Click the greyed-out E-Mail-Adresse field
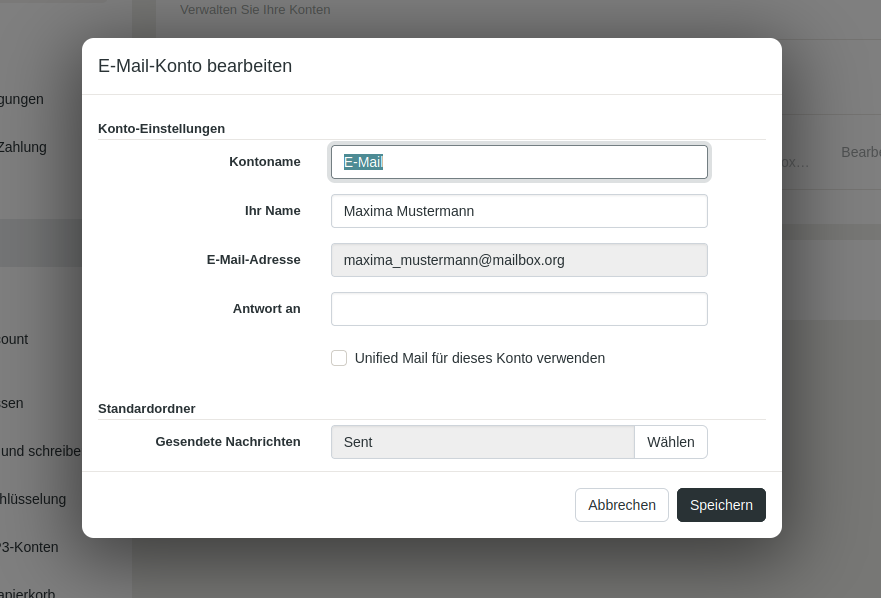The image size is (881, 598). [x=519, y=260]
